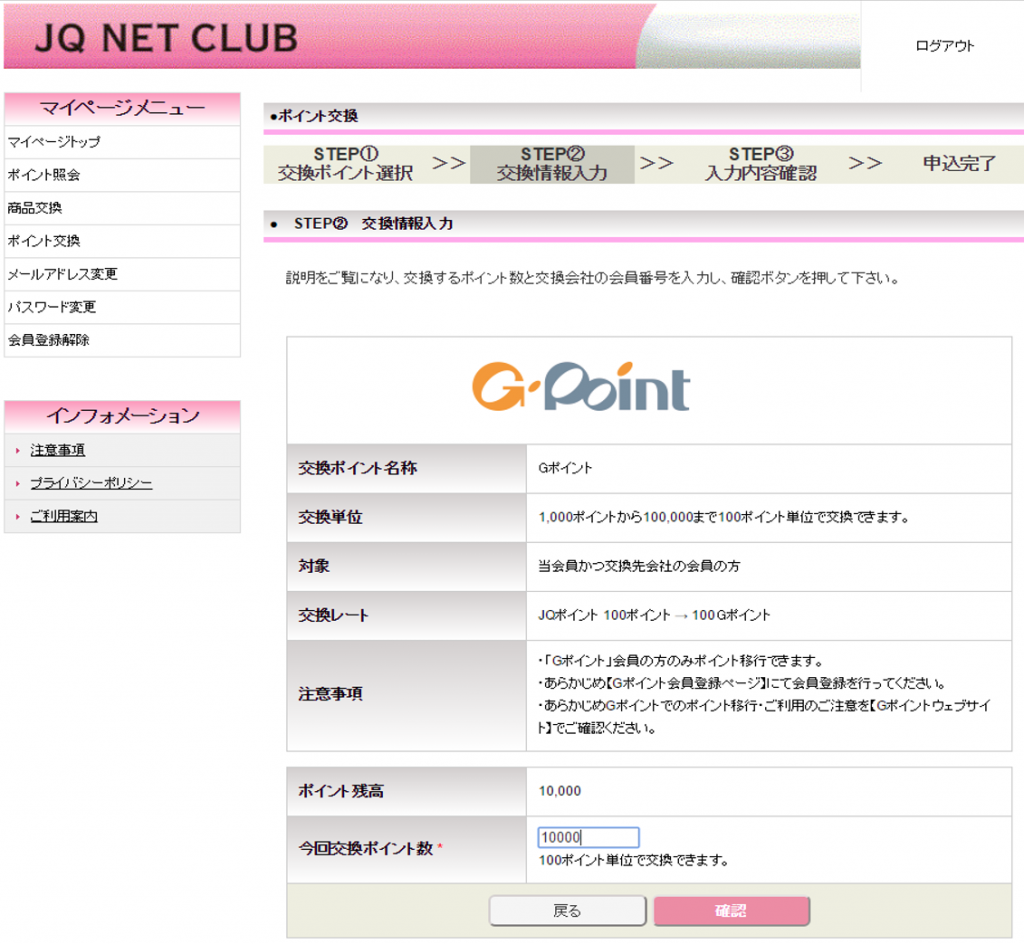Click the ポイント残高 value 10,000

(x=560, y=791)
